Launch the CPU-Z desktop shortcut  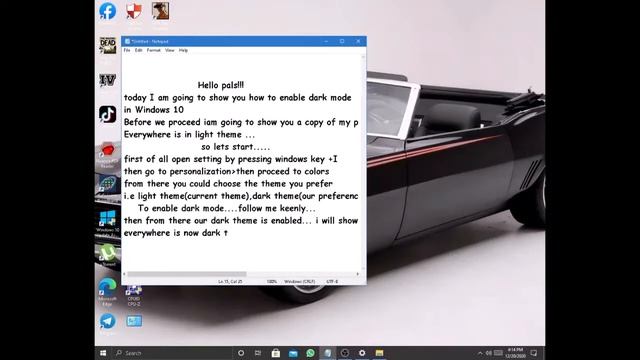click(134, 291)
